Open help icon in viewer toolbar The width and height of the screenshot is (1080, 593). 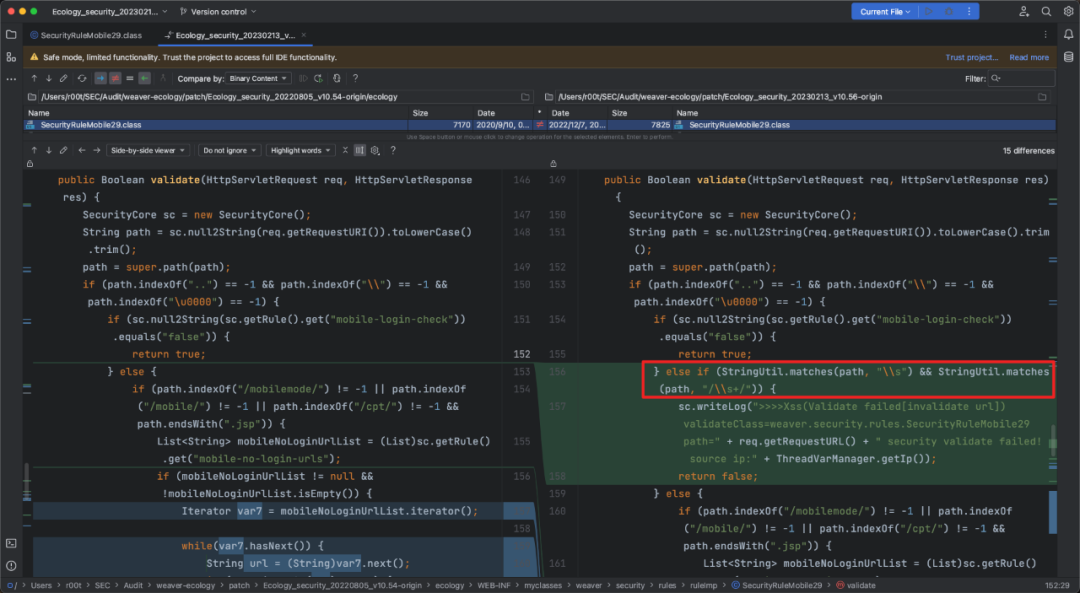393,150
